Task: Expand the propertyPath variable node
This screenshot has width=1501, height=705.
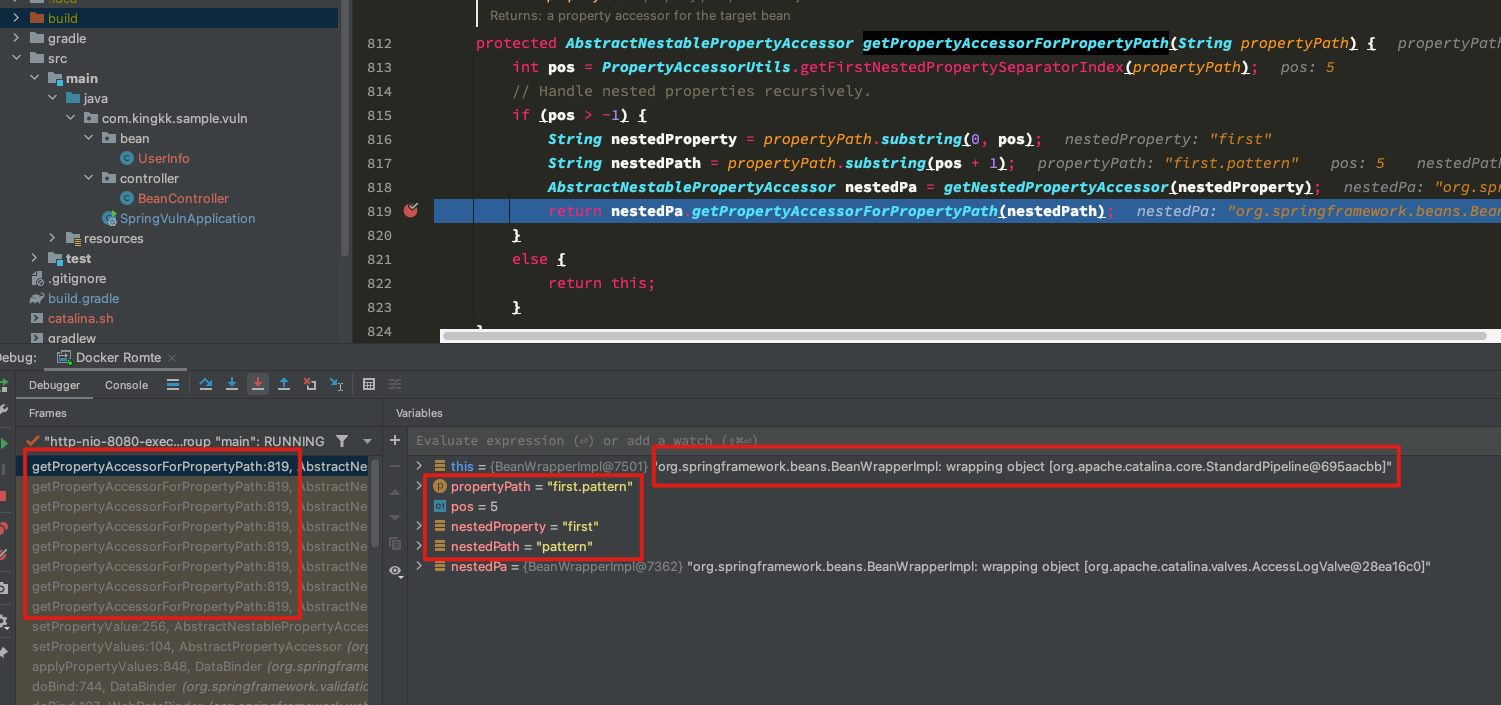Action: pos(420,486)
